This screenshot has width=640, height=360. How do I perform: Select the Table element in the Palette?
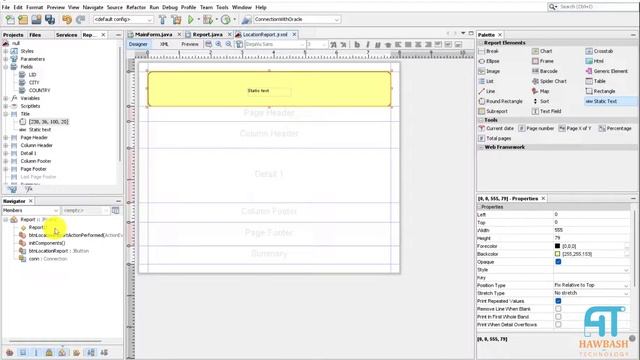pos(596,81)
